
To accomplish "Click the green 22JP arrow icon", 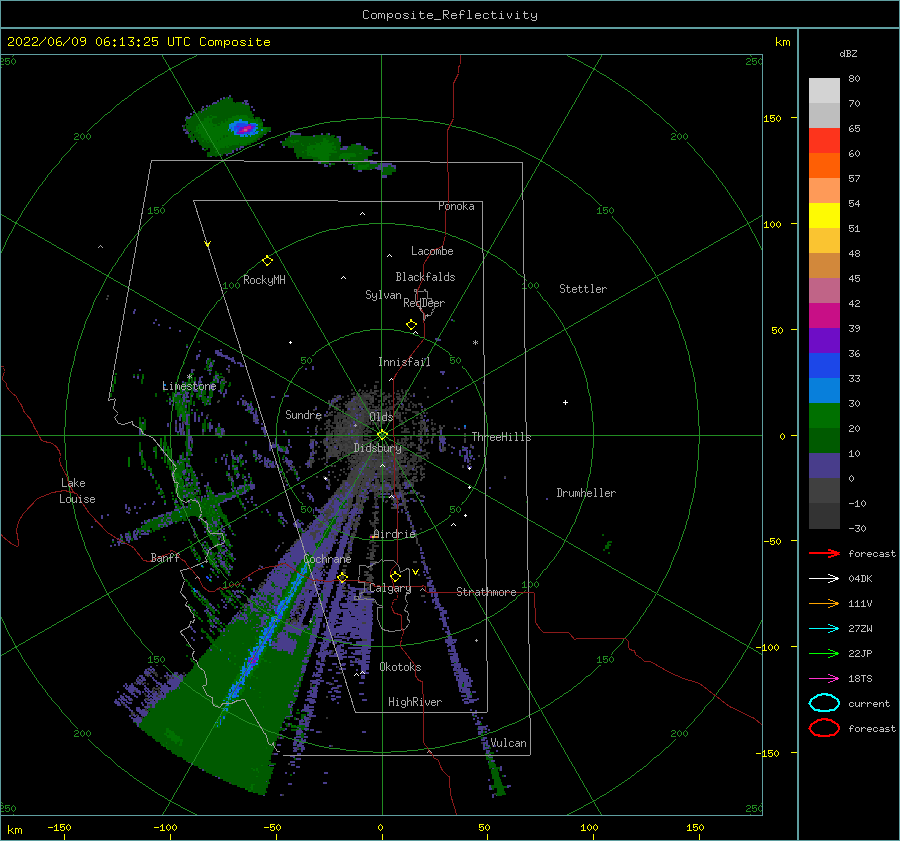I will click(824, 653).
